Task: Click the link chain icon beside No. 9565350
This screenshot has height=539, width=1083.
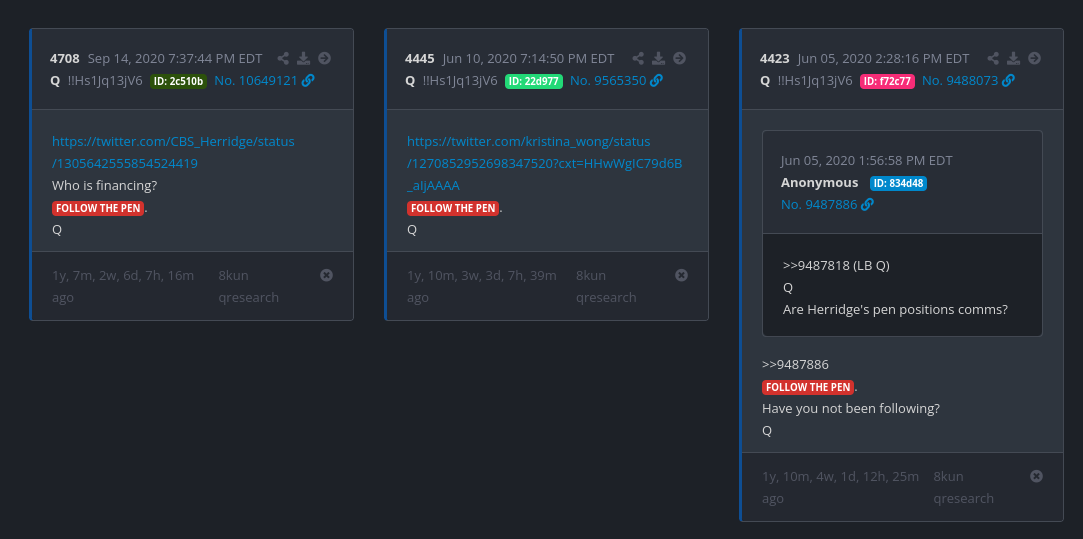Action: (657, 80)
